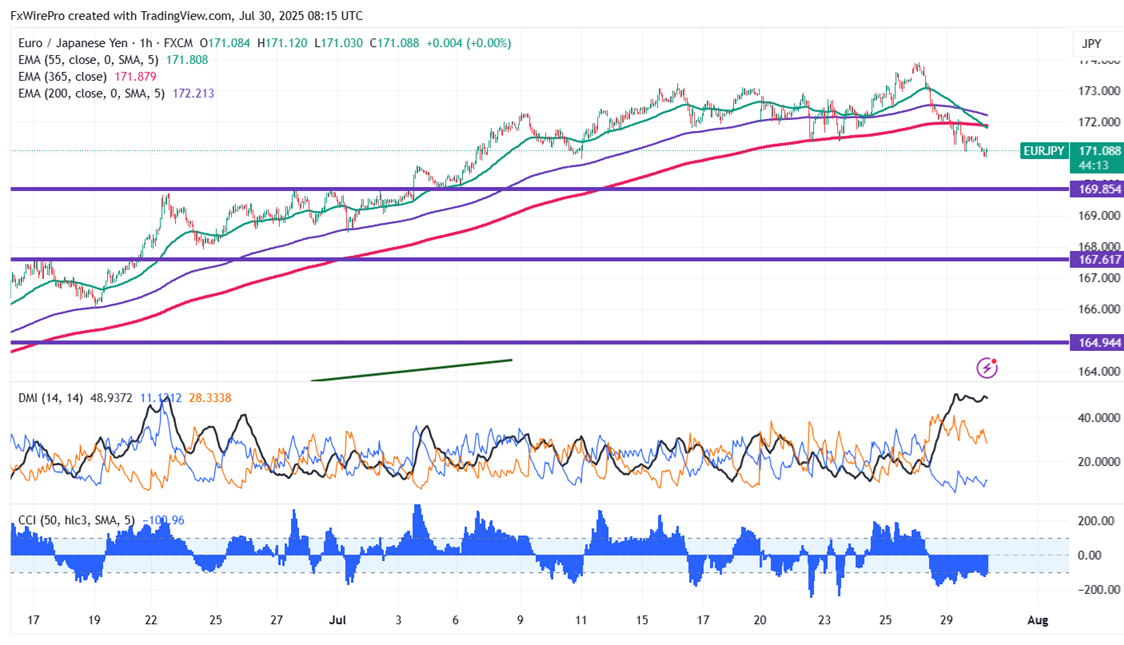
Task: Click the JPY currency button
Action: 1092,44
